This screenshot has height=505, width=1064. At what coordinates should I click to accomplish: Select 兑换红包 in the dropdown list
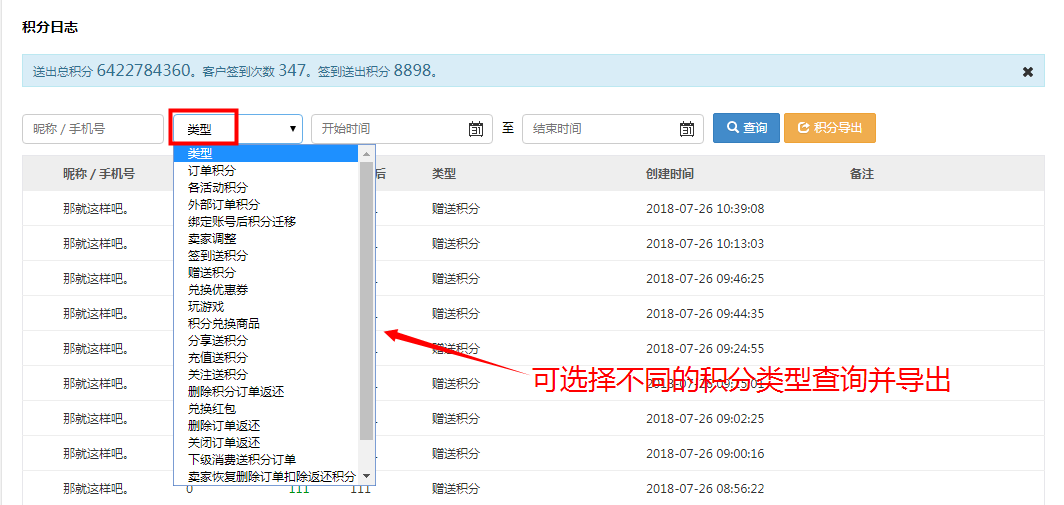tap(212, 409)
